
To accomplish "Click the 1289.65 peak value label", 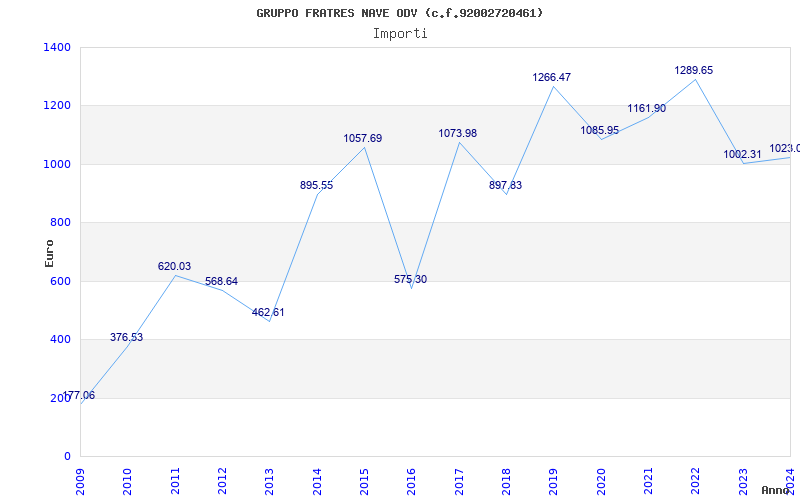I will 694,70.
